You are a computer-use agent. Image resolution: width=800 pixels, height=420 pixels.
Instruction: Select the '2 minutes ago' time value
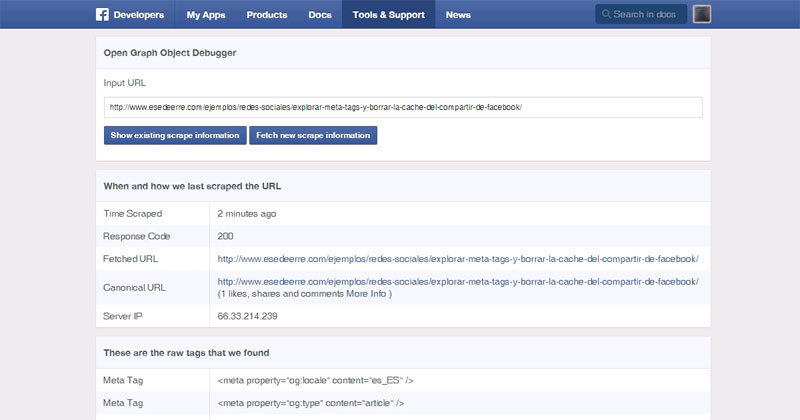pyautogui.click(x=246, y=214)
